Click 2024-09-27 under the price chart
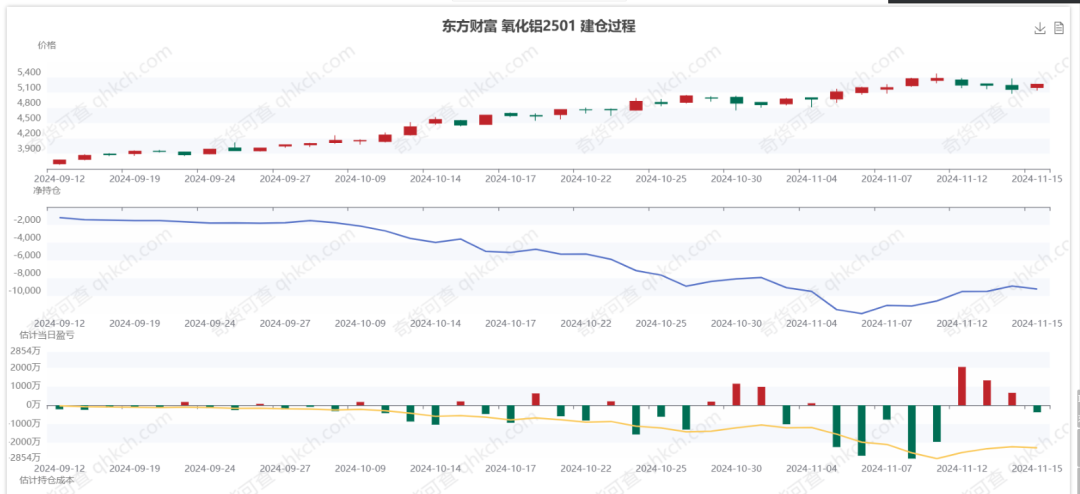The width and height of the screenshot is (1080, 494). [285, 178]
